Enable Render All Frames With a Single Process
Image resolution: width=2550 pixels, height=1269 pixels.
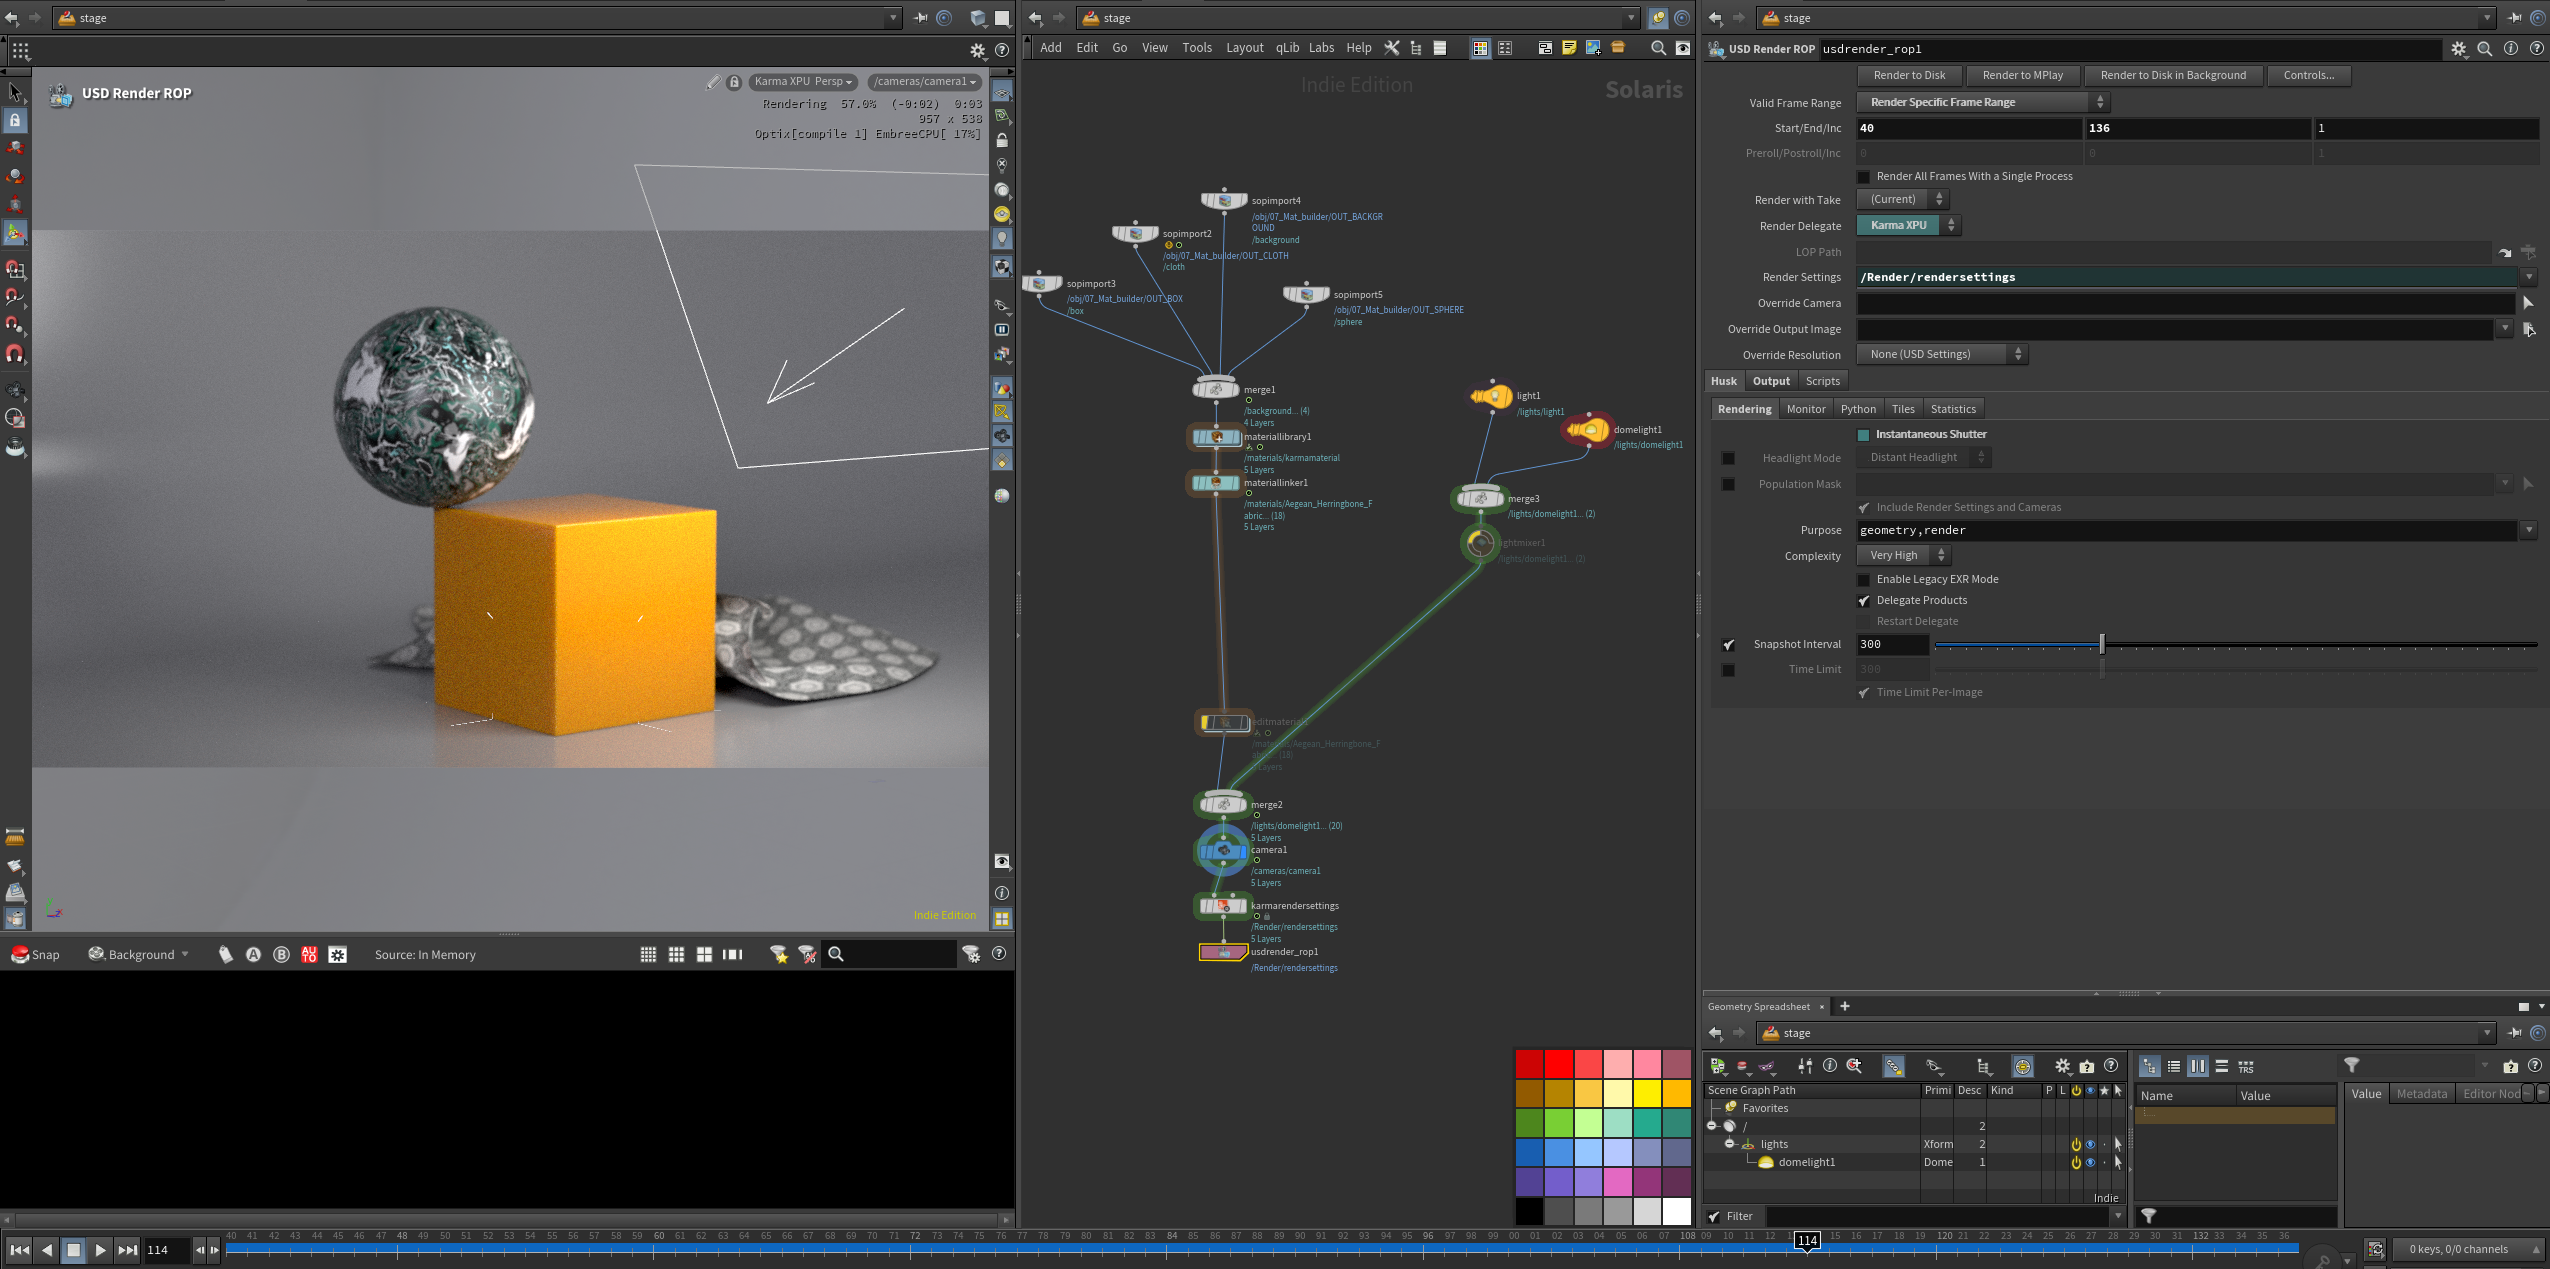pos(1864,177)
